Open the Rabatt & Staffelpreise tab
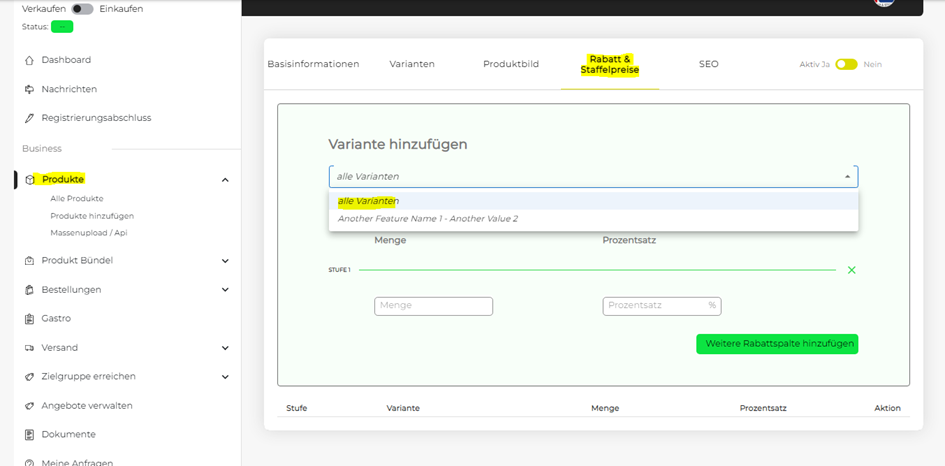945x466 pixels. [x=610, y=65]
